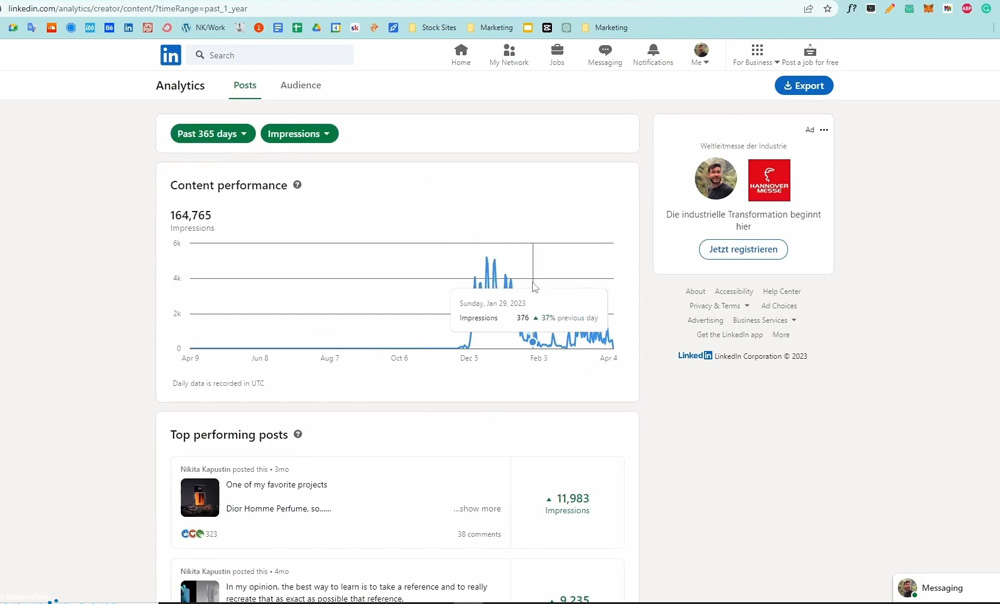Screen dimensions: 1000x604
Task: Click the Jetzt registrieren button
Action: pyautogui.click(x=743, y=249)
